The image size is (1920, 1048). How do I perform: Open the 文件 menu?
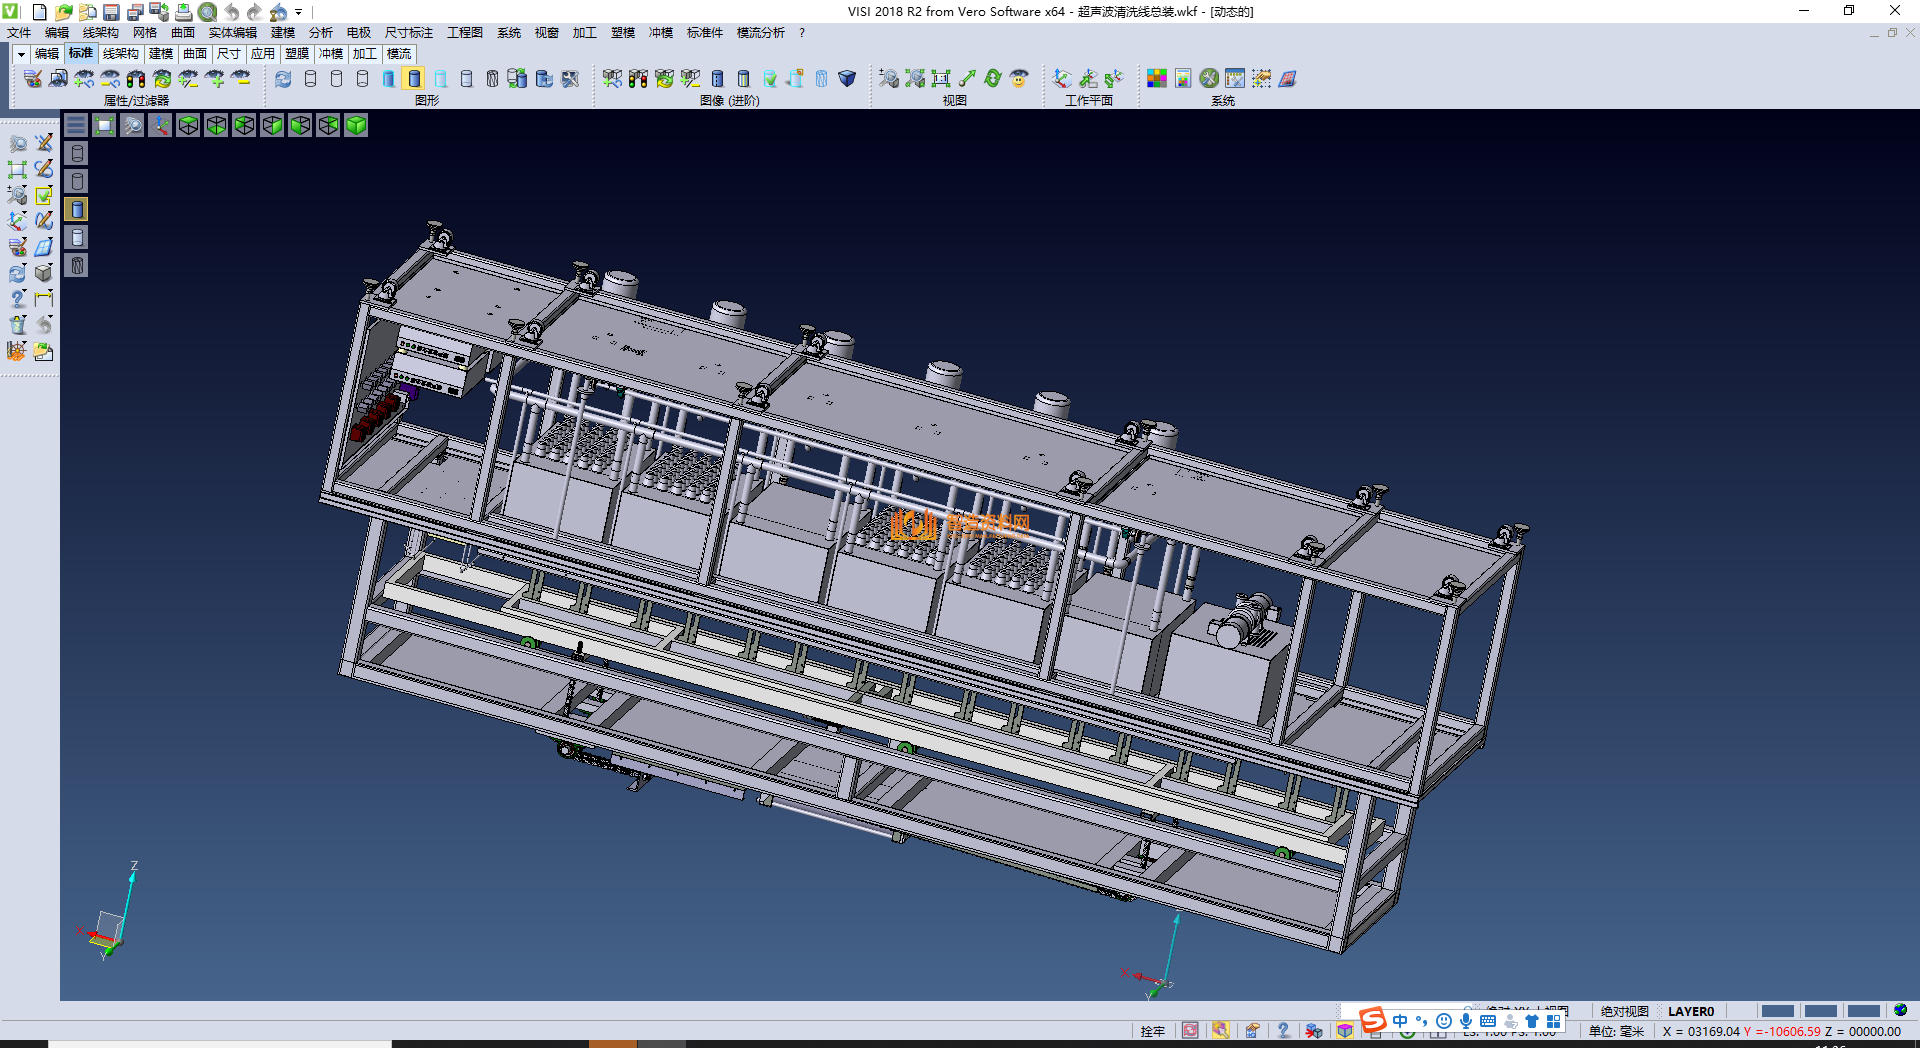19,33
